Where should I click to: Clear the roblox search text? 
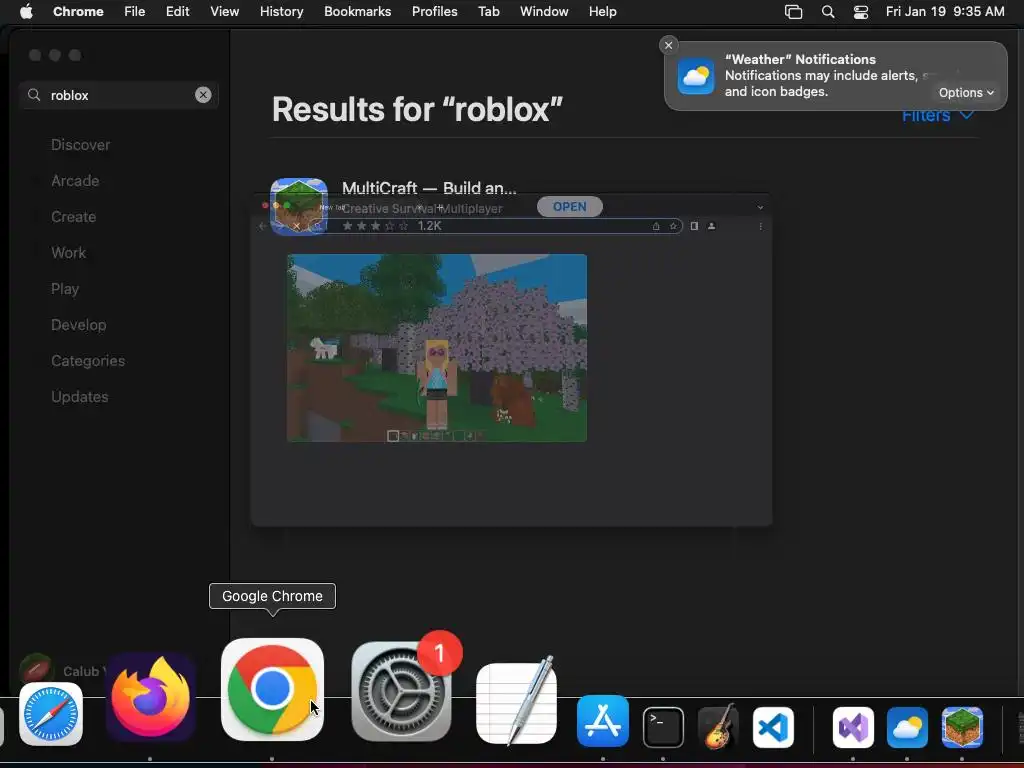[203, 95]
